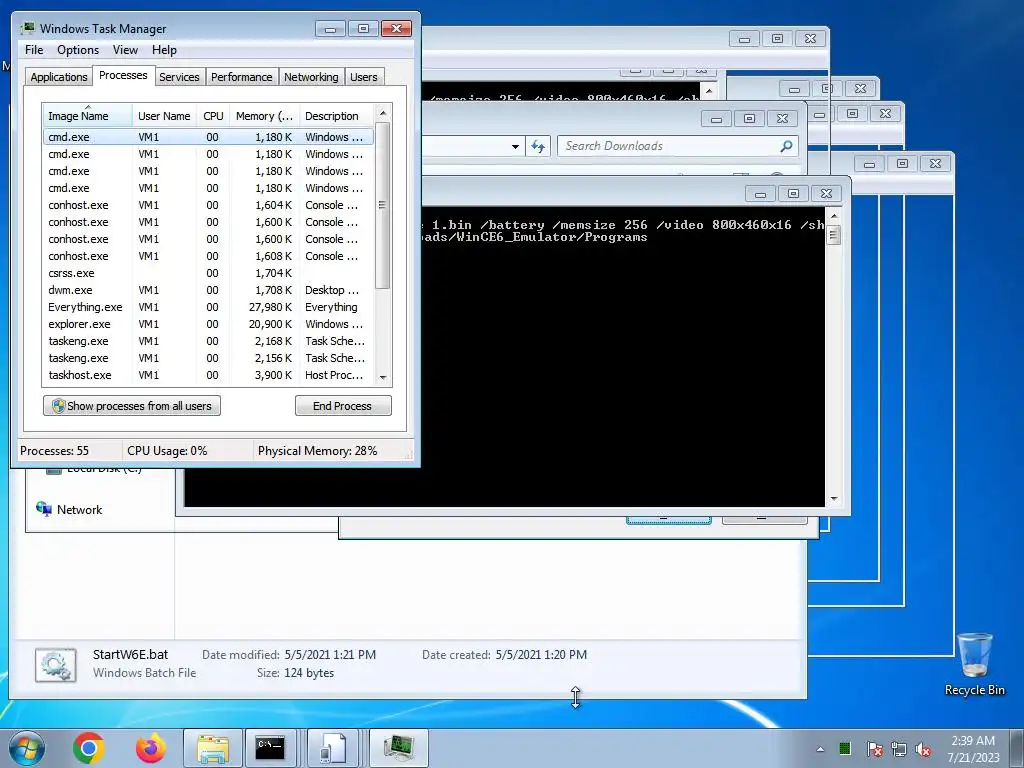
Task: Select the dwm.exe process row
Action: (x=208, y=290)
